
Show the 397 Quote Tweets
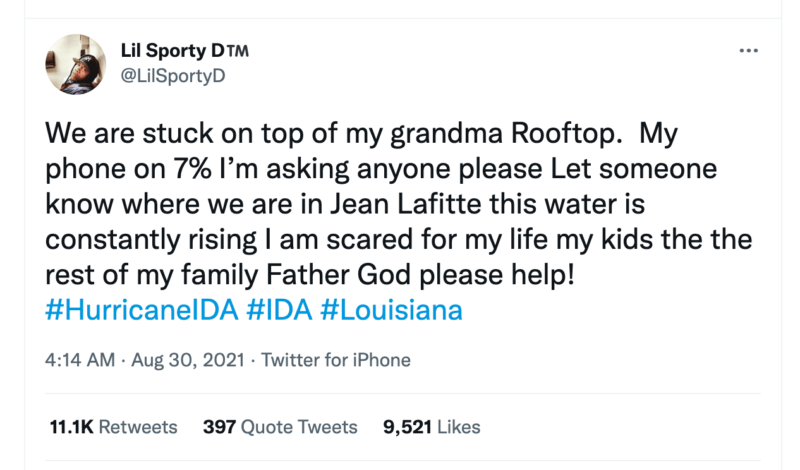tap(280, 427)
